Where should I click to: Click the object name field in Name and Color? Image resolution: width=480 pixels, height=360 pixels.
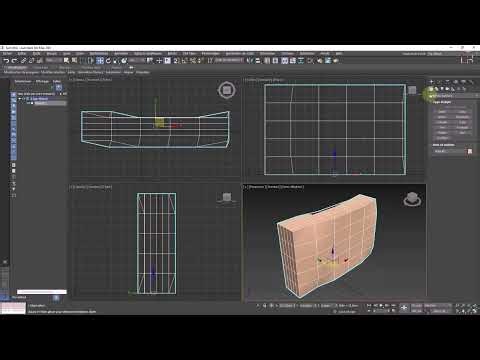[449, 151]
